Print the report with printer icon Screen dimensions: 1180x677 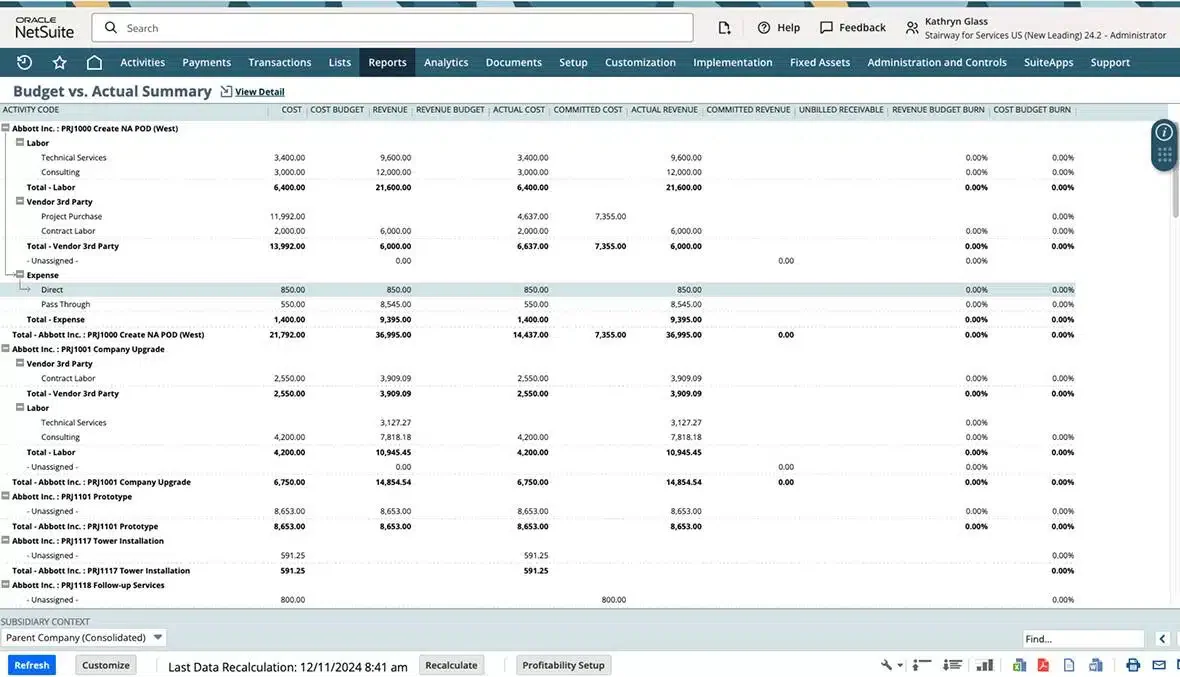pyautogui.click(x=1133, y=665)
